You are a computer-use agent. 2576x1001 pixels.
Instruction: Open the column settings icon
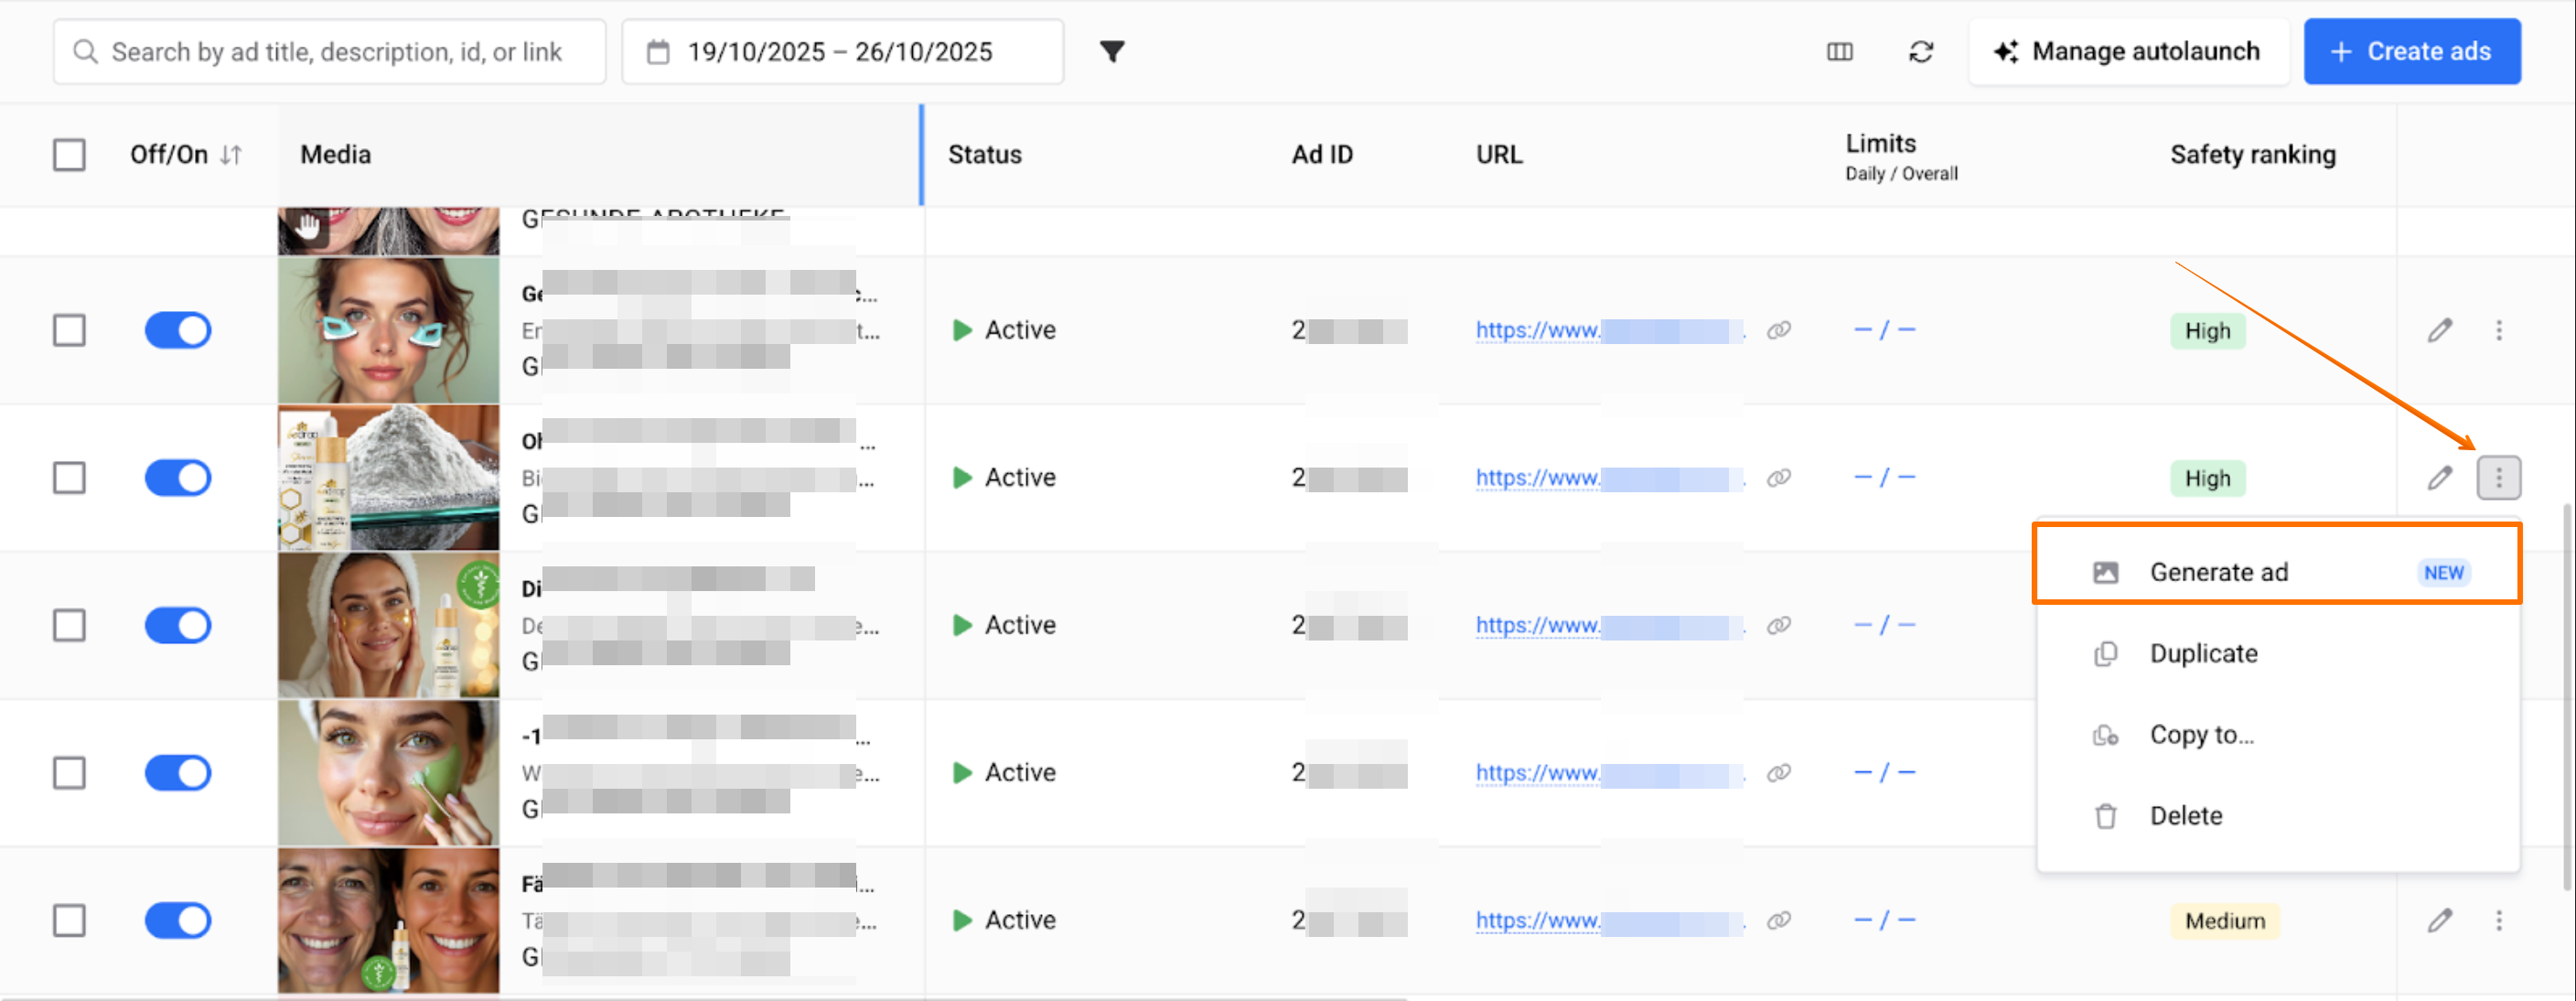[x=1839, y=52]
